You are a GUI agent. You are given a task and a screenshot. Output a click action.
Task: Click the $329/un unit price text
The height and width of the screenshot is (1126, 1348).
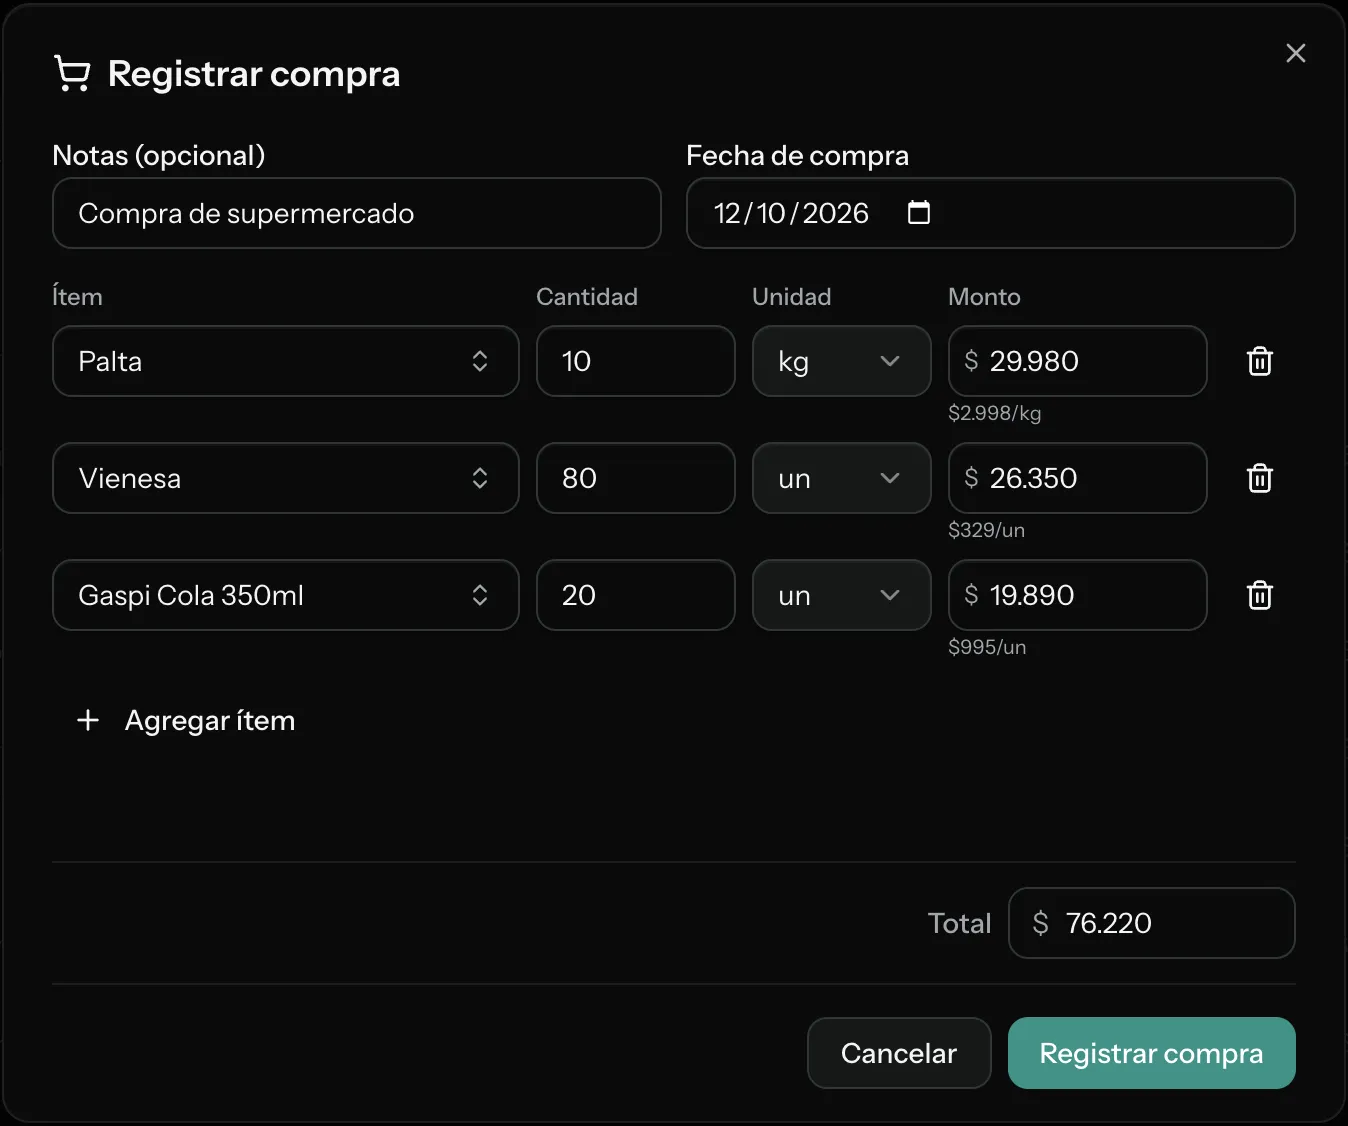(x=987, y=530)
